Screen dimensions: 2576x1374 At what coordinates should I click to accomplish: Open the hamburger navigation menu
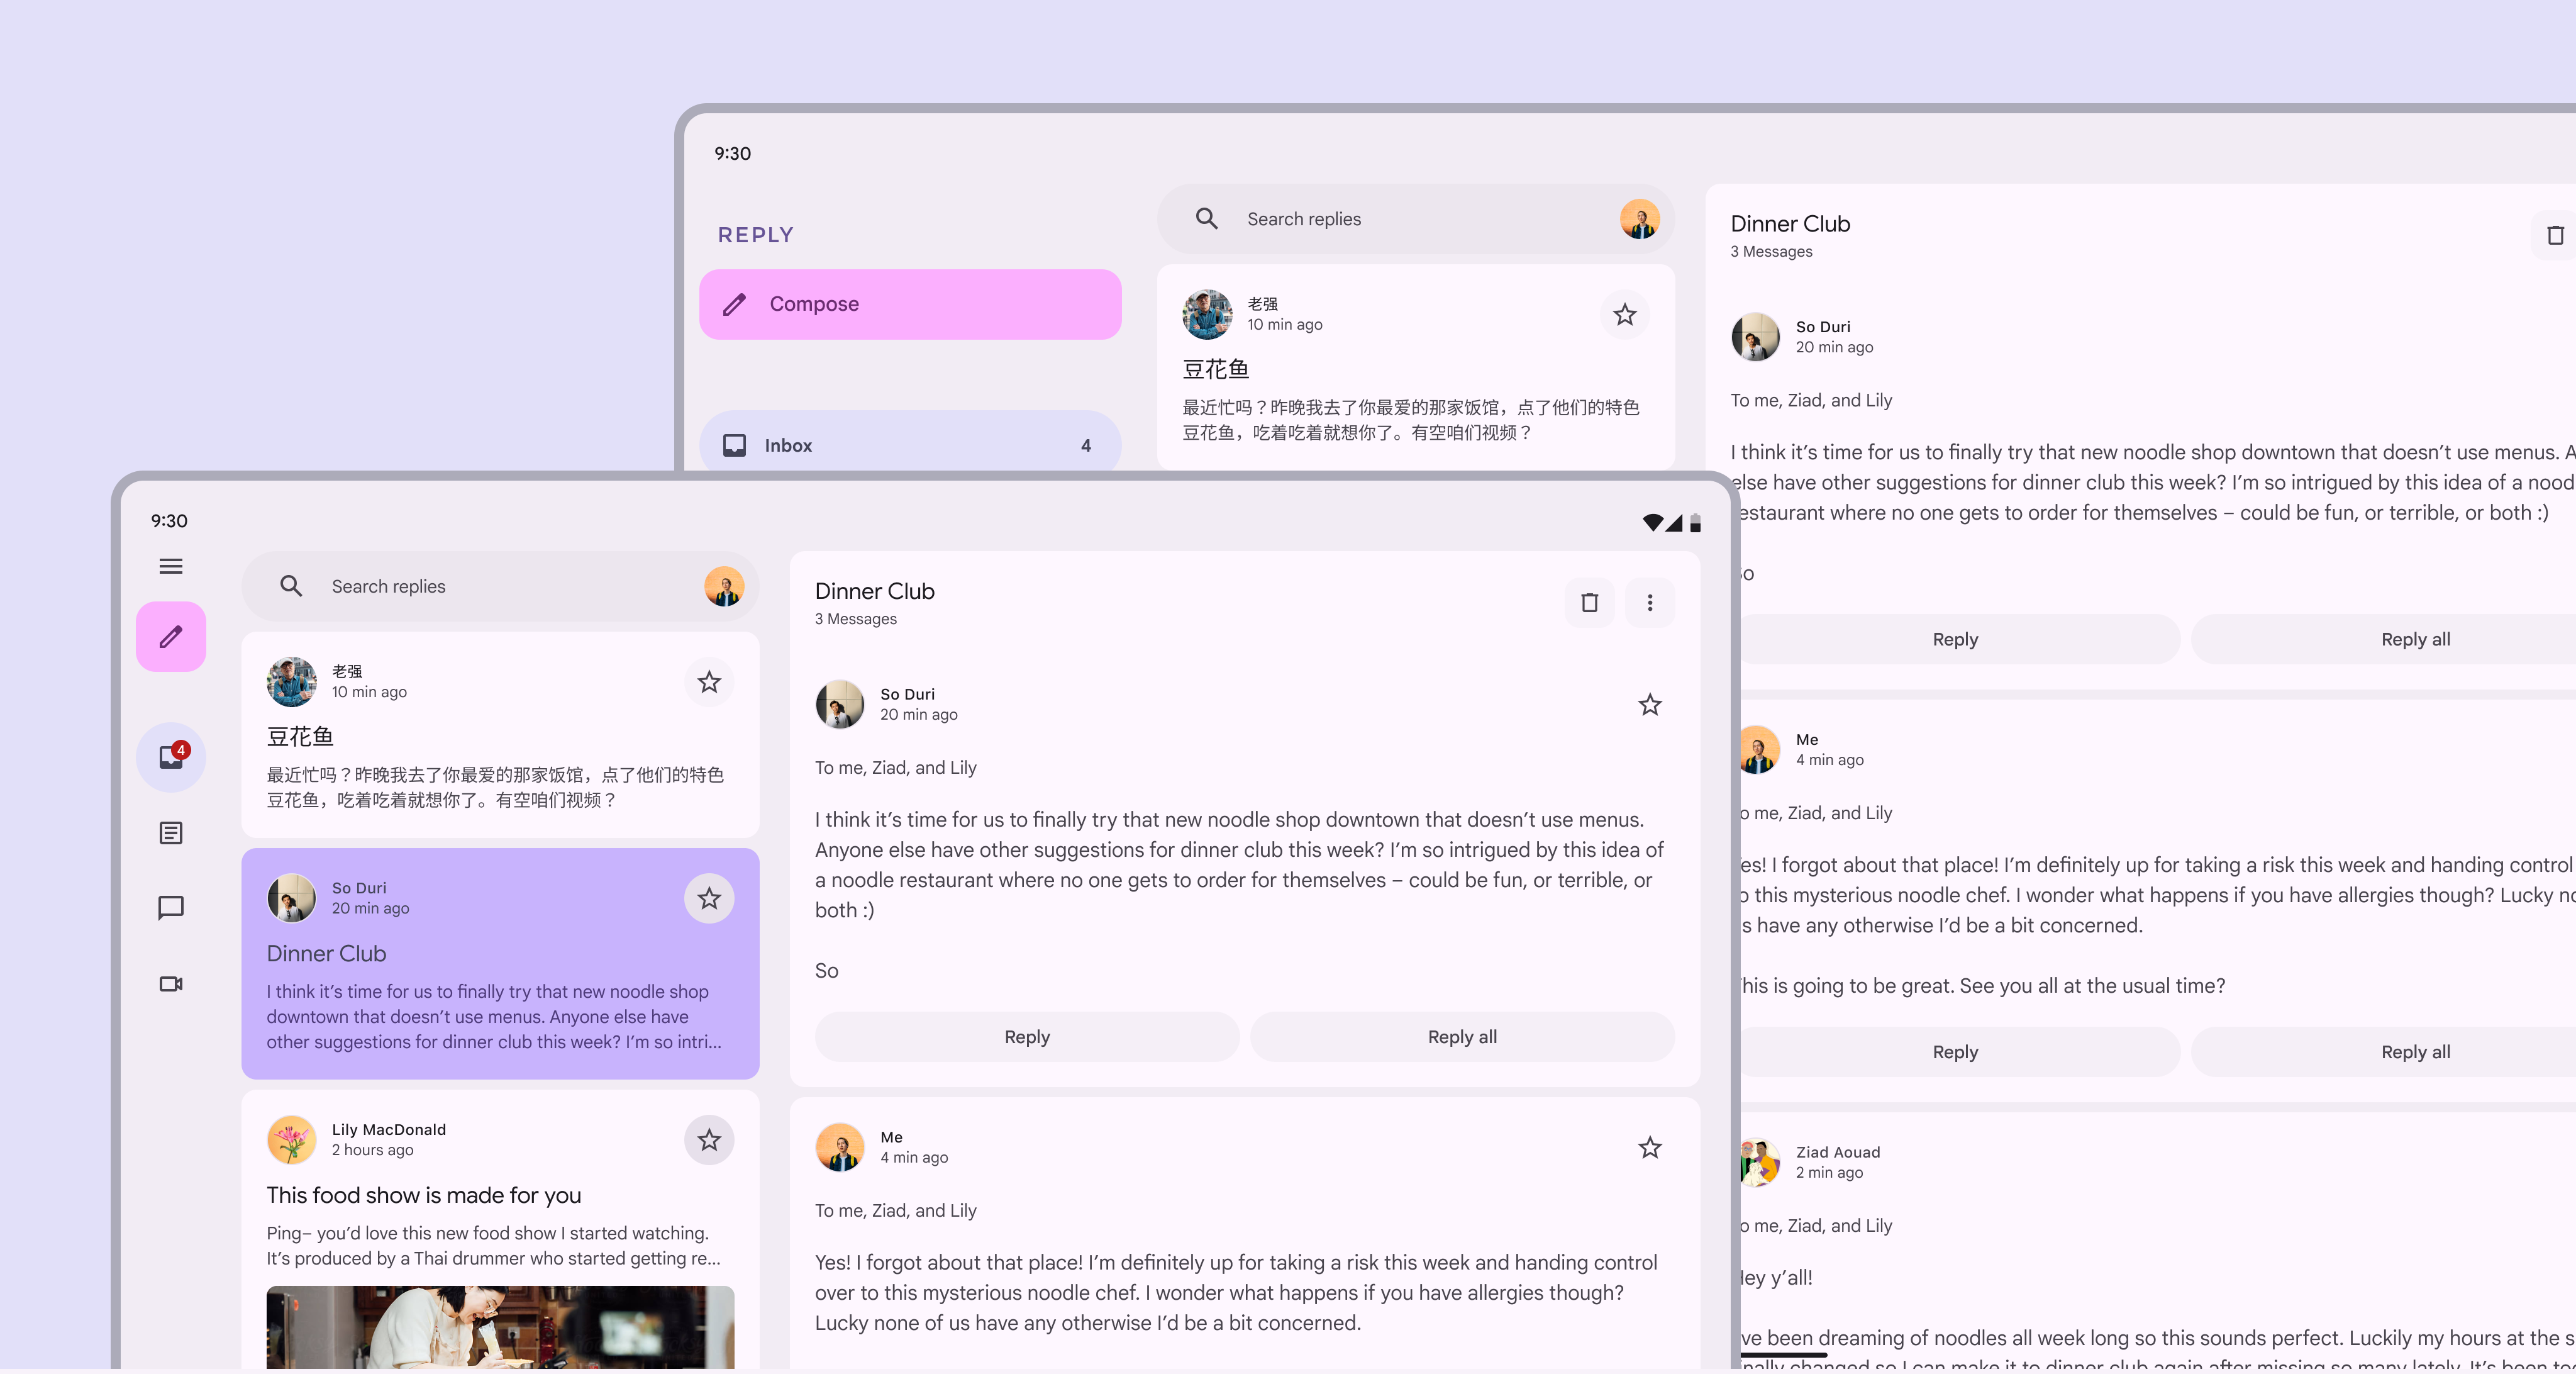171,566
